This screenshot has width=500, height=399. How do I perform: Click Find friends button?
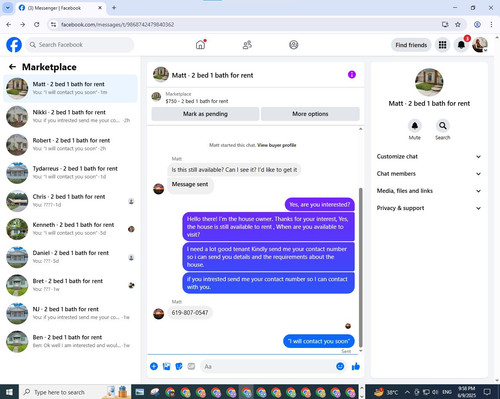click(411, 45)
